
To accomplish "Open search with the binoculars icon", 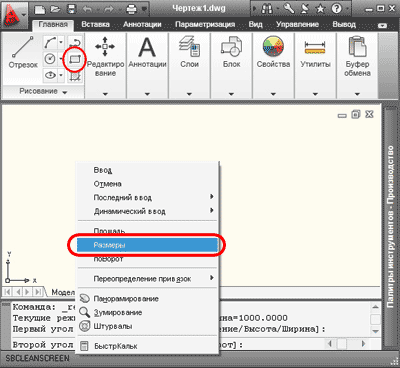I will tap(267, 9).
